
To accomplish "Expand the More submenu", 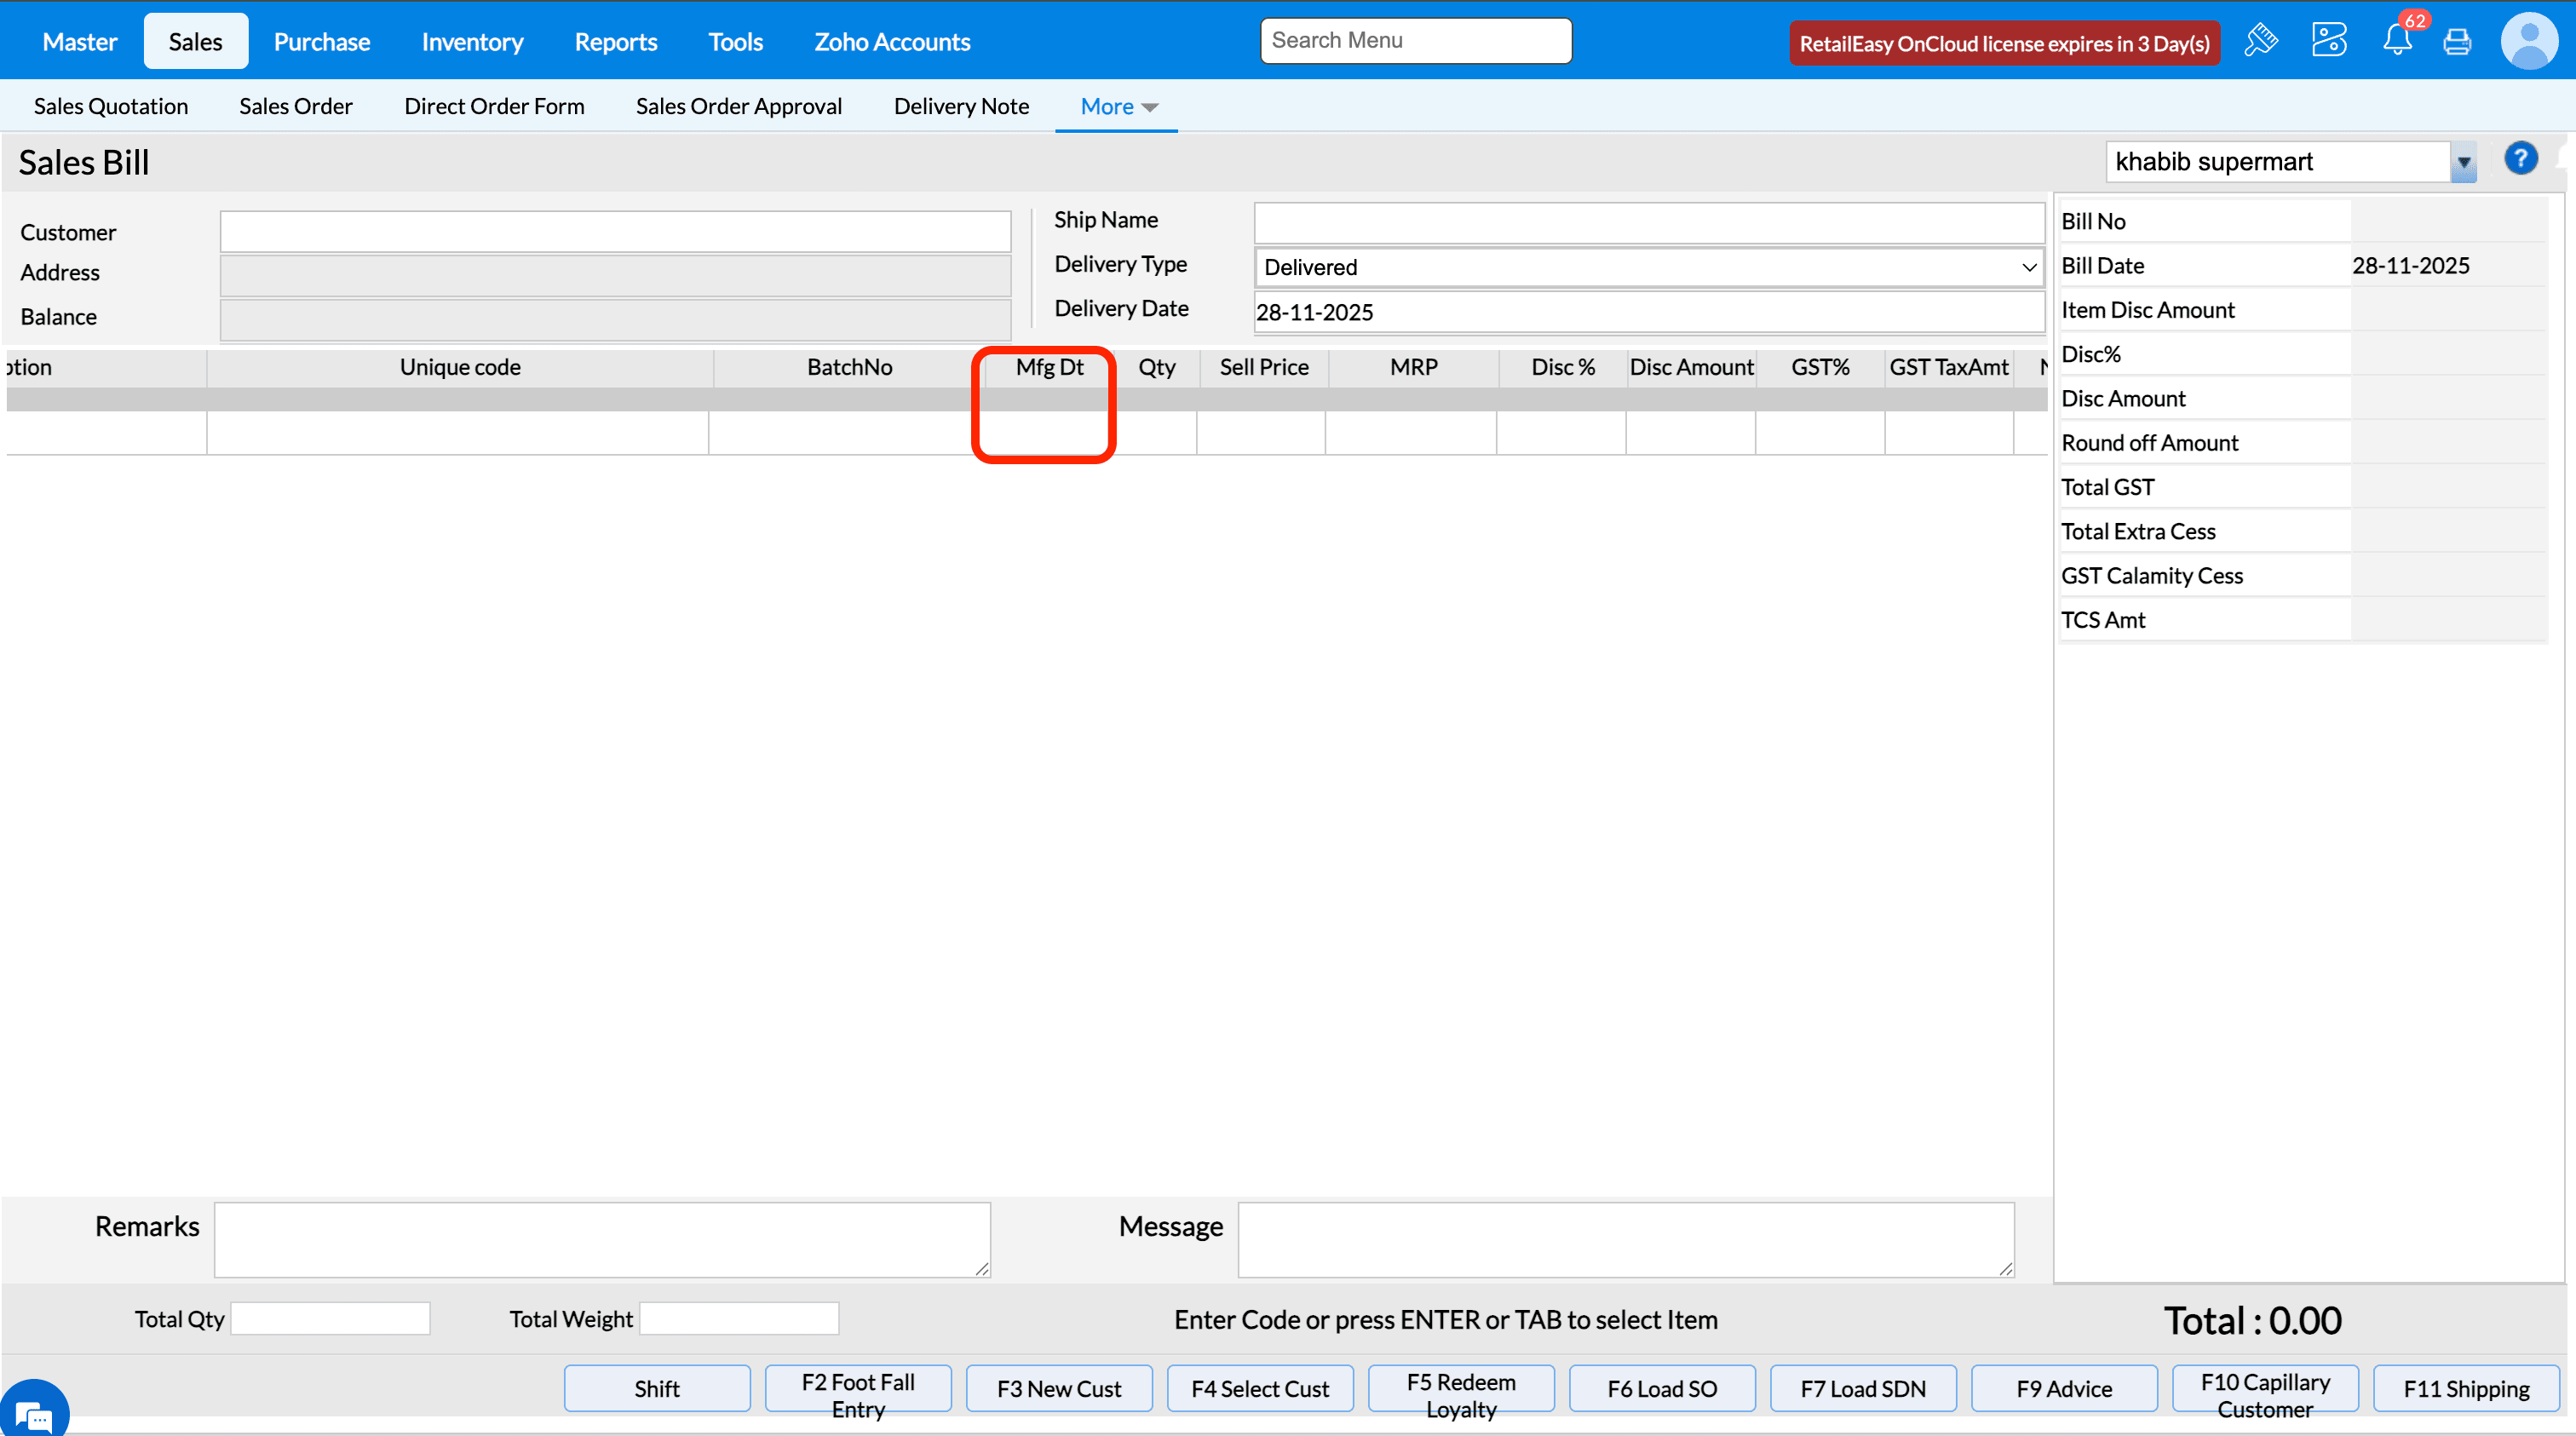I will tap(1118, 106).
